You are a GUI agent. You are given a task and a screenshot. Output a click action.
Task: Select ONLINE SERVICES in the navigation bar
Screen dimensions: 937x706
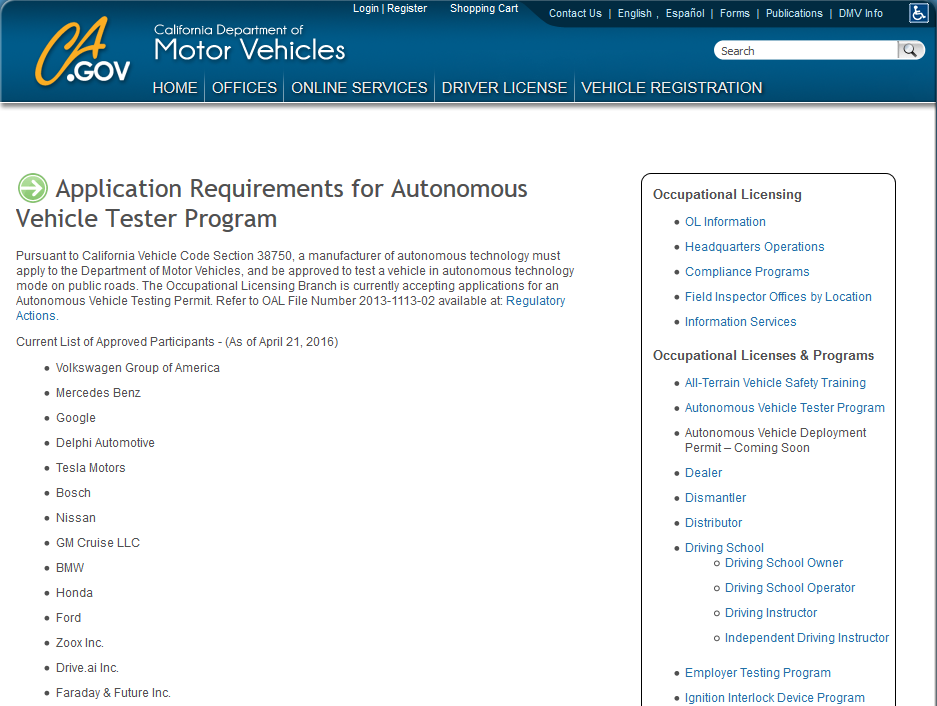359,88
